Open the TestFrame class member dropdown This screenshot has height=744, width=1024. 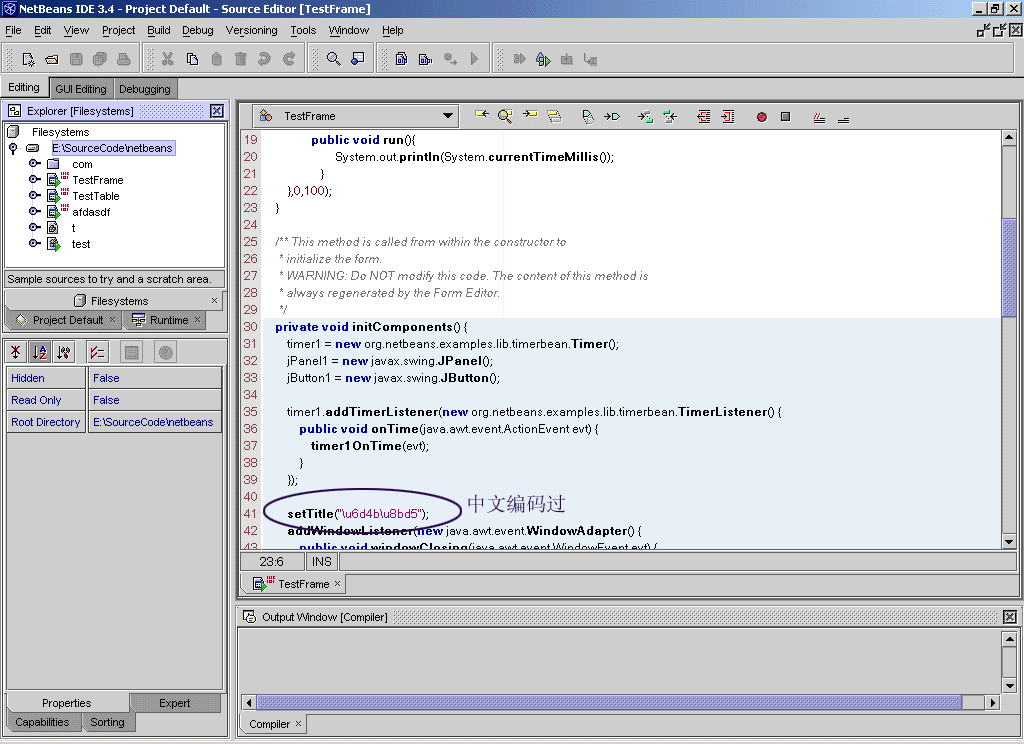(448, 116)
